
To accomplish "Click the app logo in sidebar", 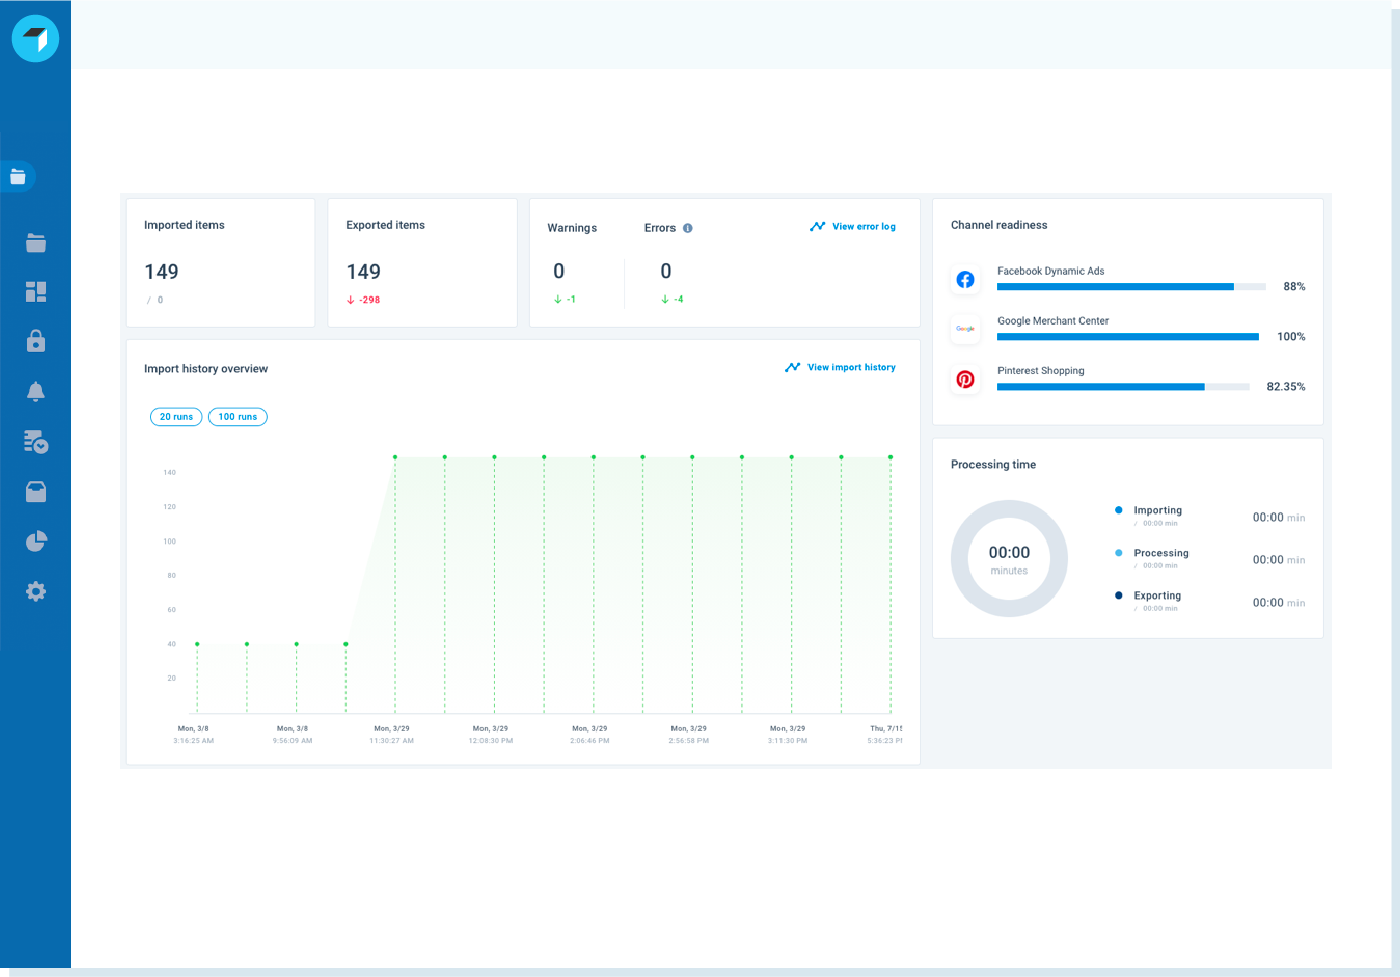I will pos(35,39).
